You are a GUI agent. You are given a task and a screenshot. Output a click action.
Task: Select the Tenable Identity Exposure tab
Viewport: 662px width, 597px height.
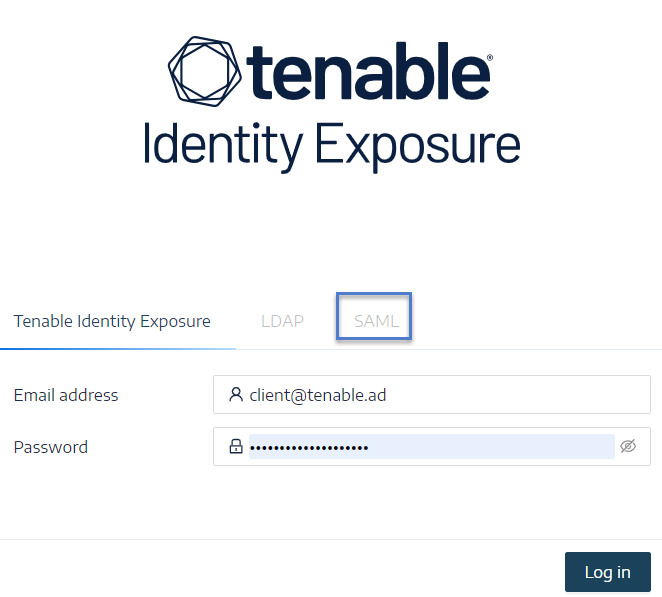coord(112,321)
